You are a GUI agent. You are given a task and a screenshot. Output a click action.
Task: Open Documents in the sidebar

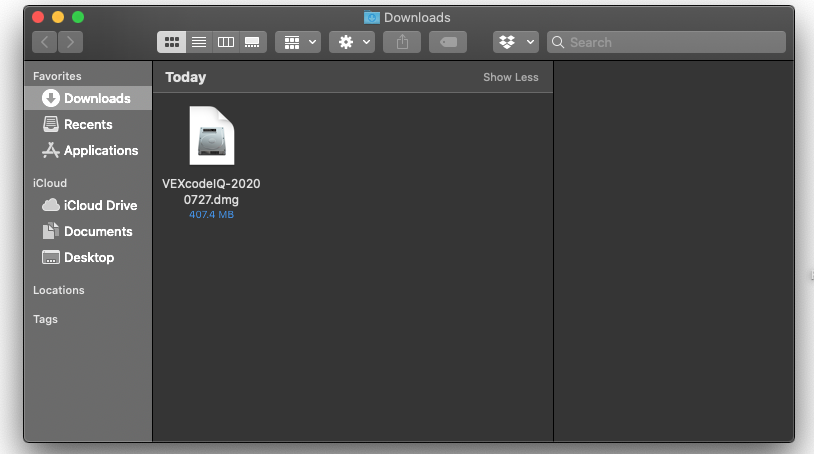tap(88, 231)
